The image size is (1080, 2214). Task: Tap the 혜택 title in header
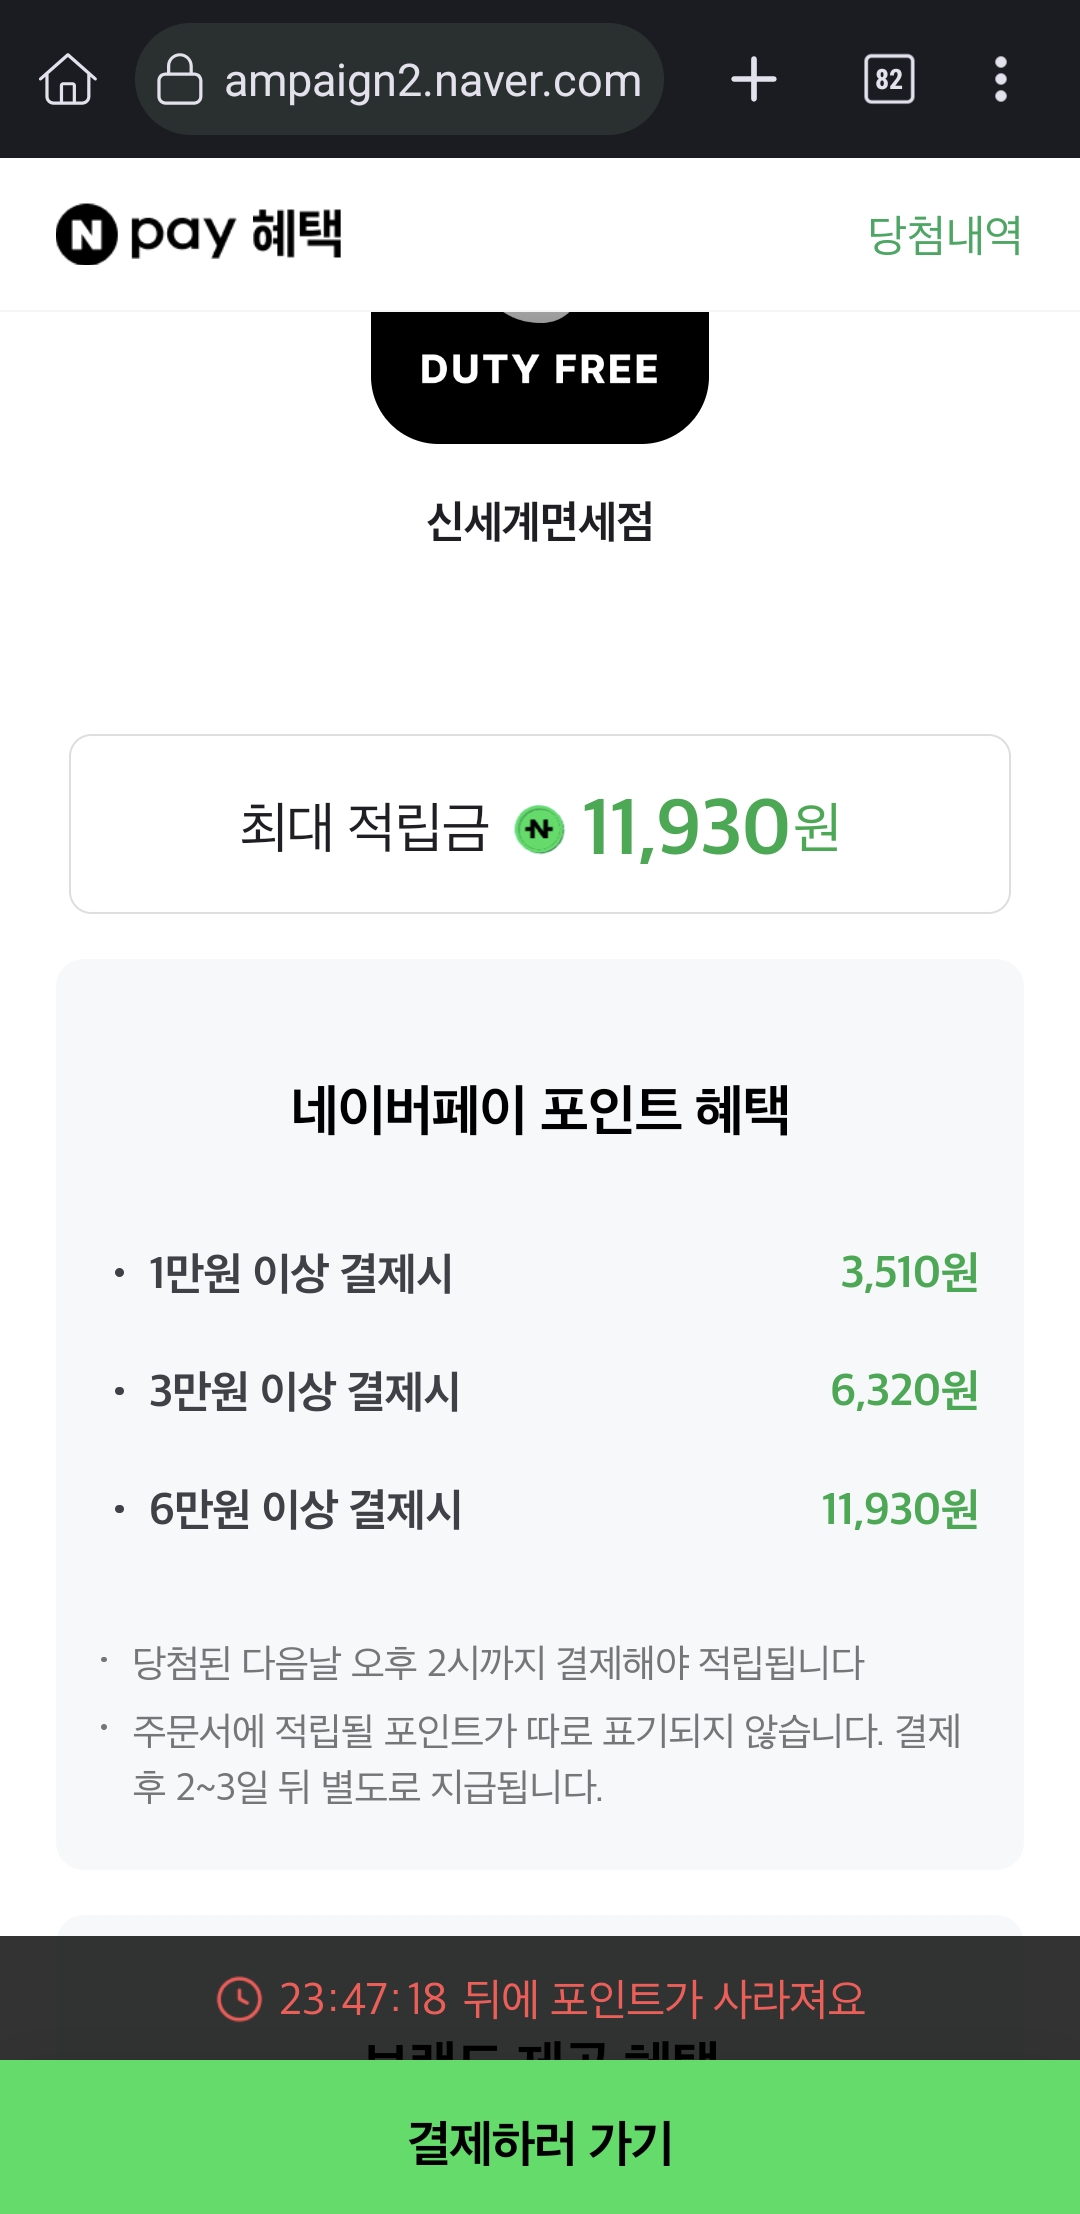(297, 234)
